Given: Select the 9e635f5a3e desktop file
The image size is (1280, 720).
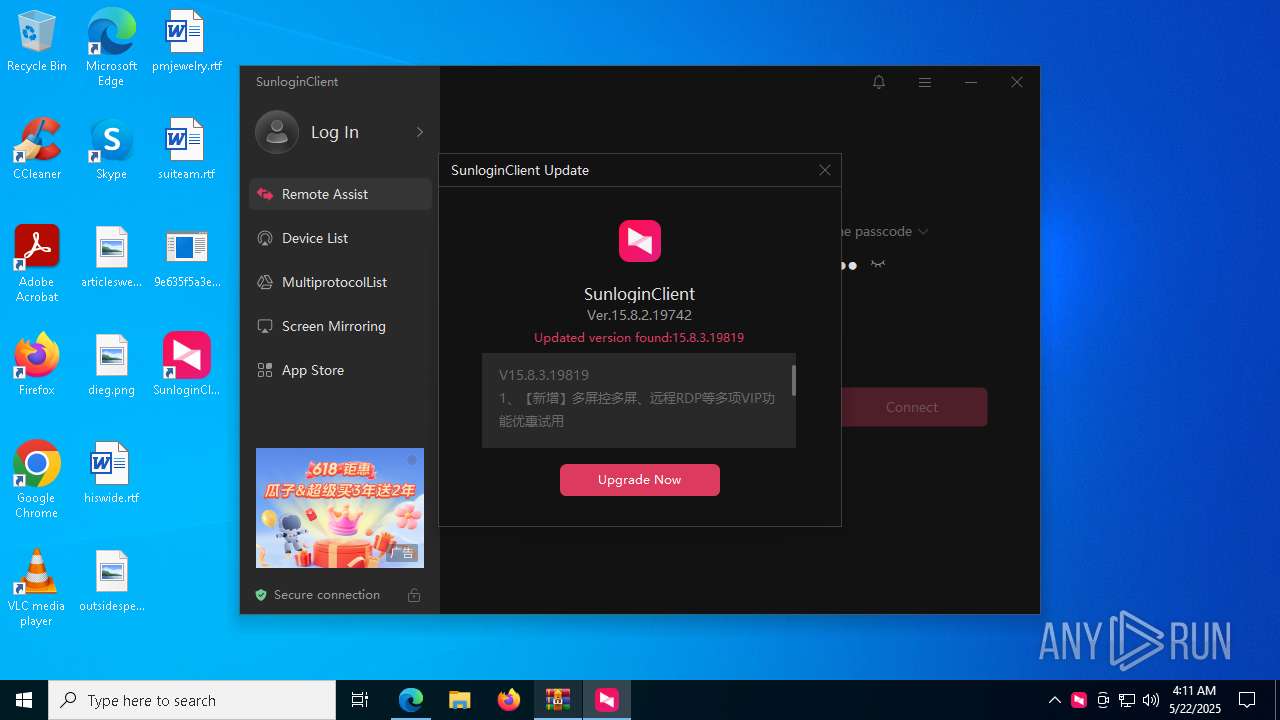Looking at the screenshot, I should pyautogui.click(x=186, y=258).
